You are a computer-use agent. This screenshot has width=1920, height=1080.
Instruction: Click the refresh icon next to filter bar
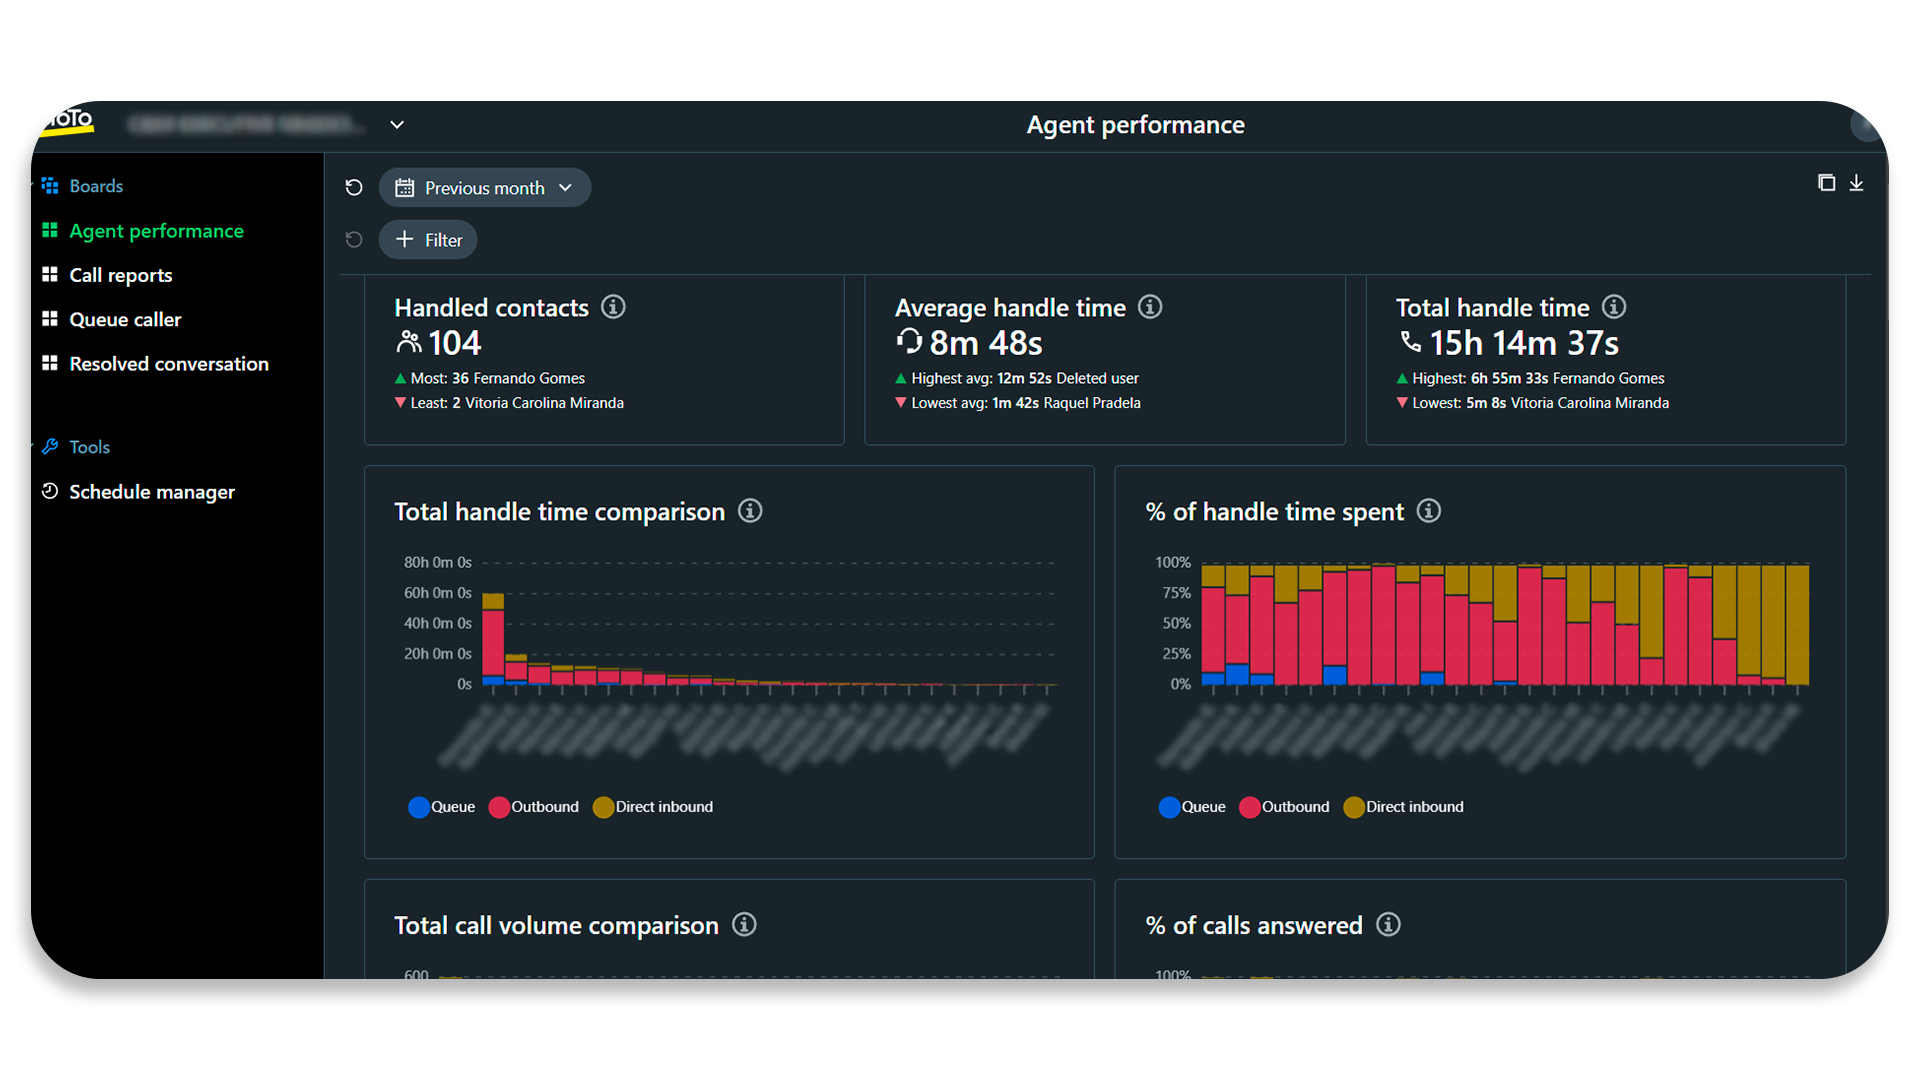click(355, 240)
